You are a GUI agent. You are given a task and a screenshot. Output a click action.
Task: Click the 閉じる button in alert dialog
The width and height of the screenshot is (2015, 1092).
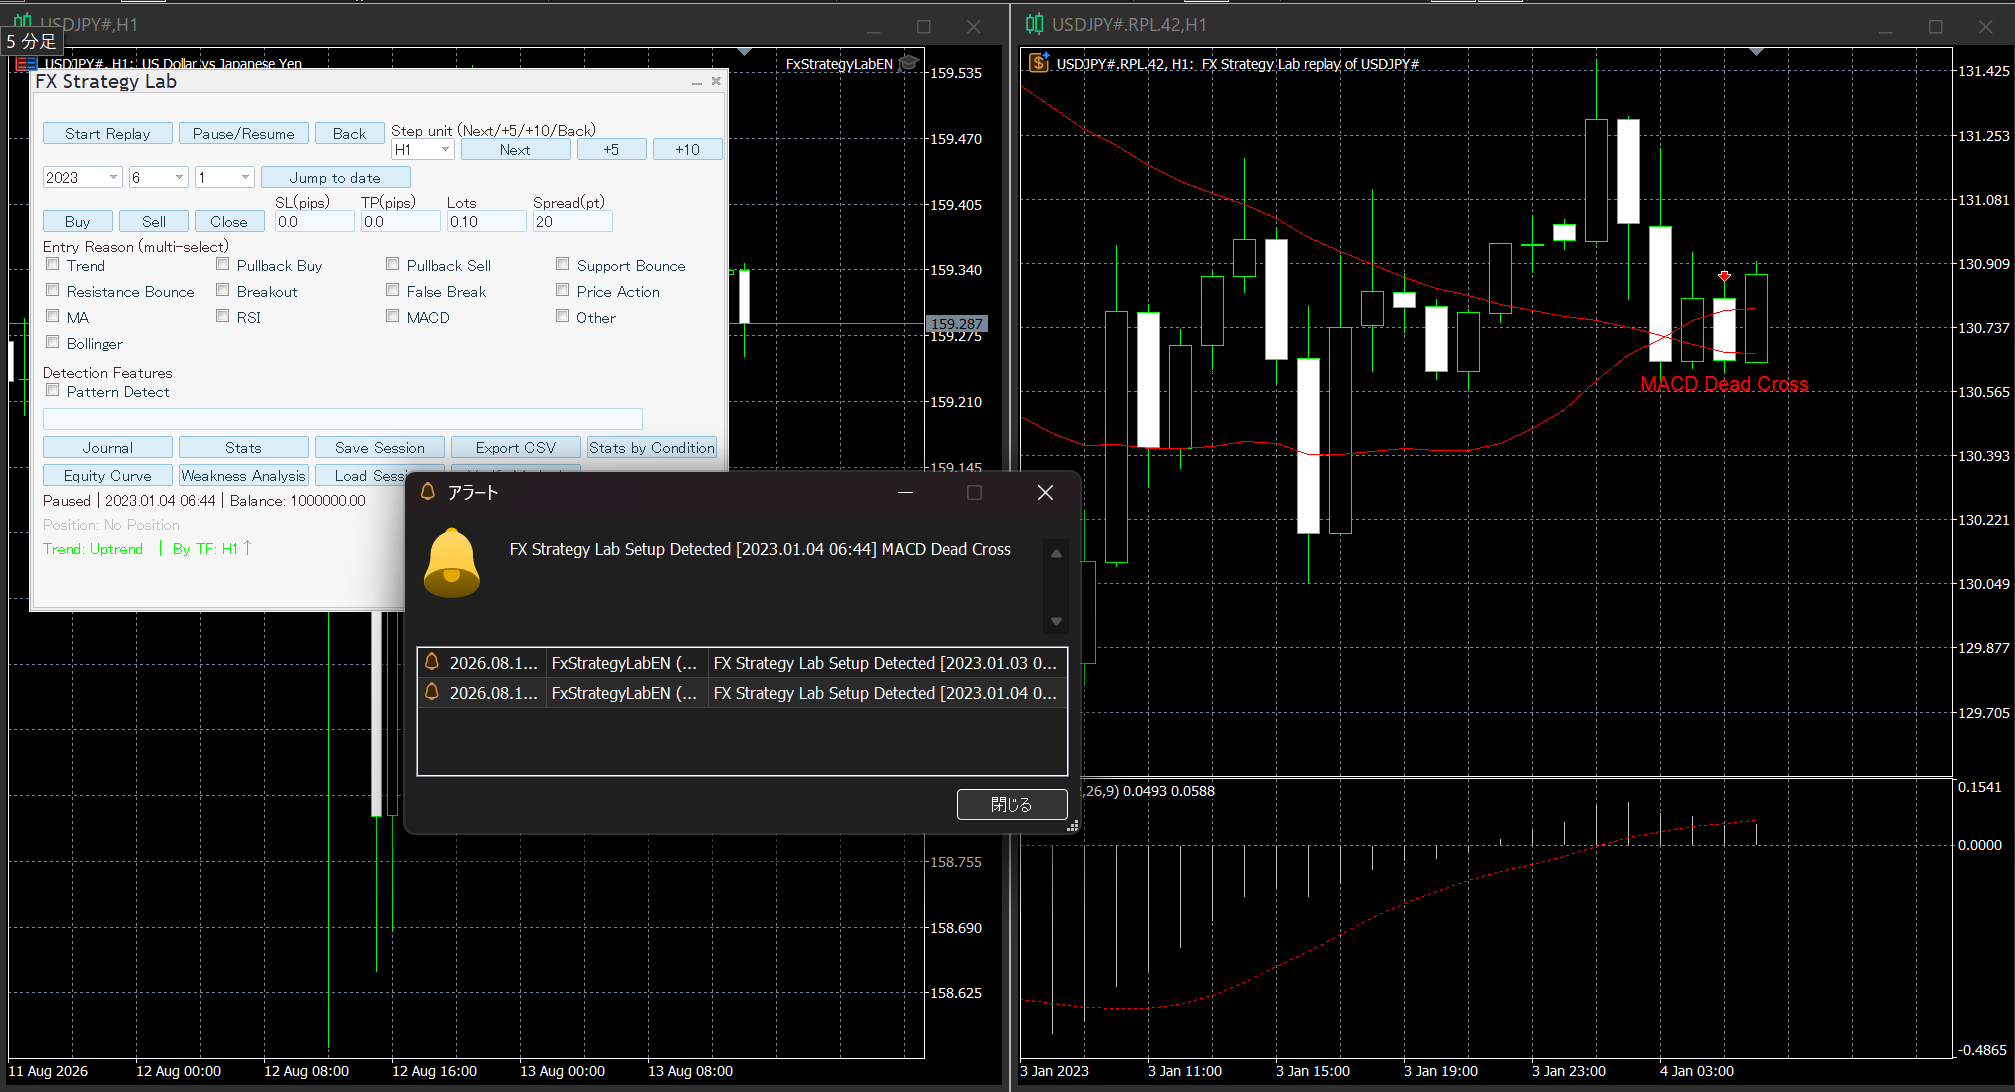[x=1012, y=804]
